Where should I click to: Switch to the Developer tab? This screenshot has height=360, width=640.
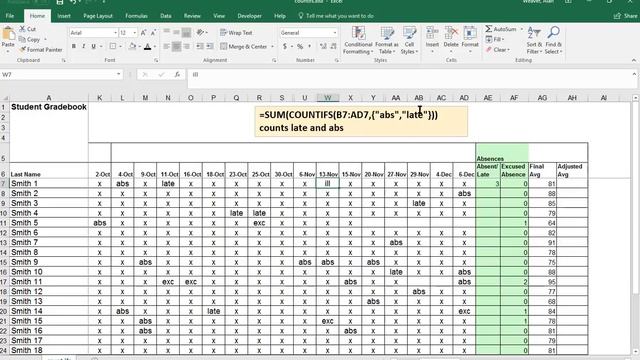(249, 16)
